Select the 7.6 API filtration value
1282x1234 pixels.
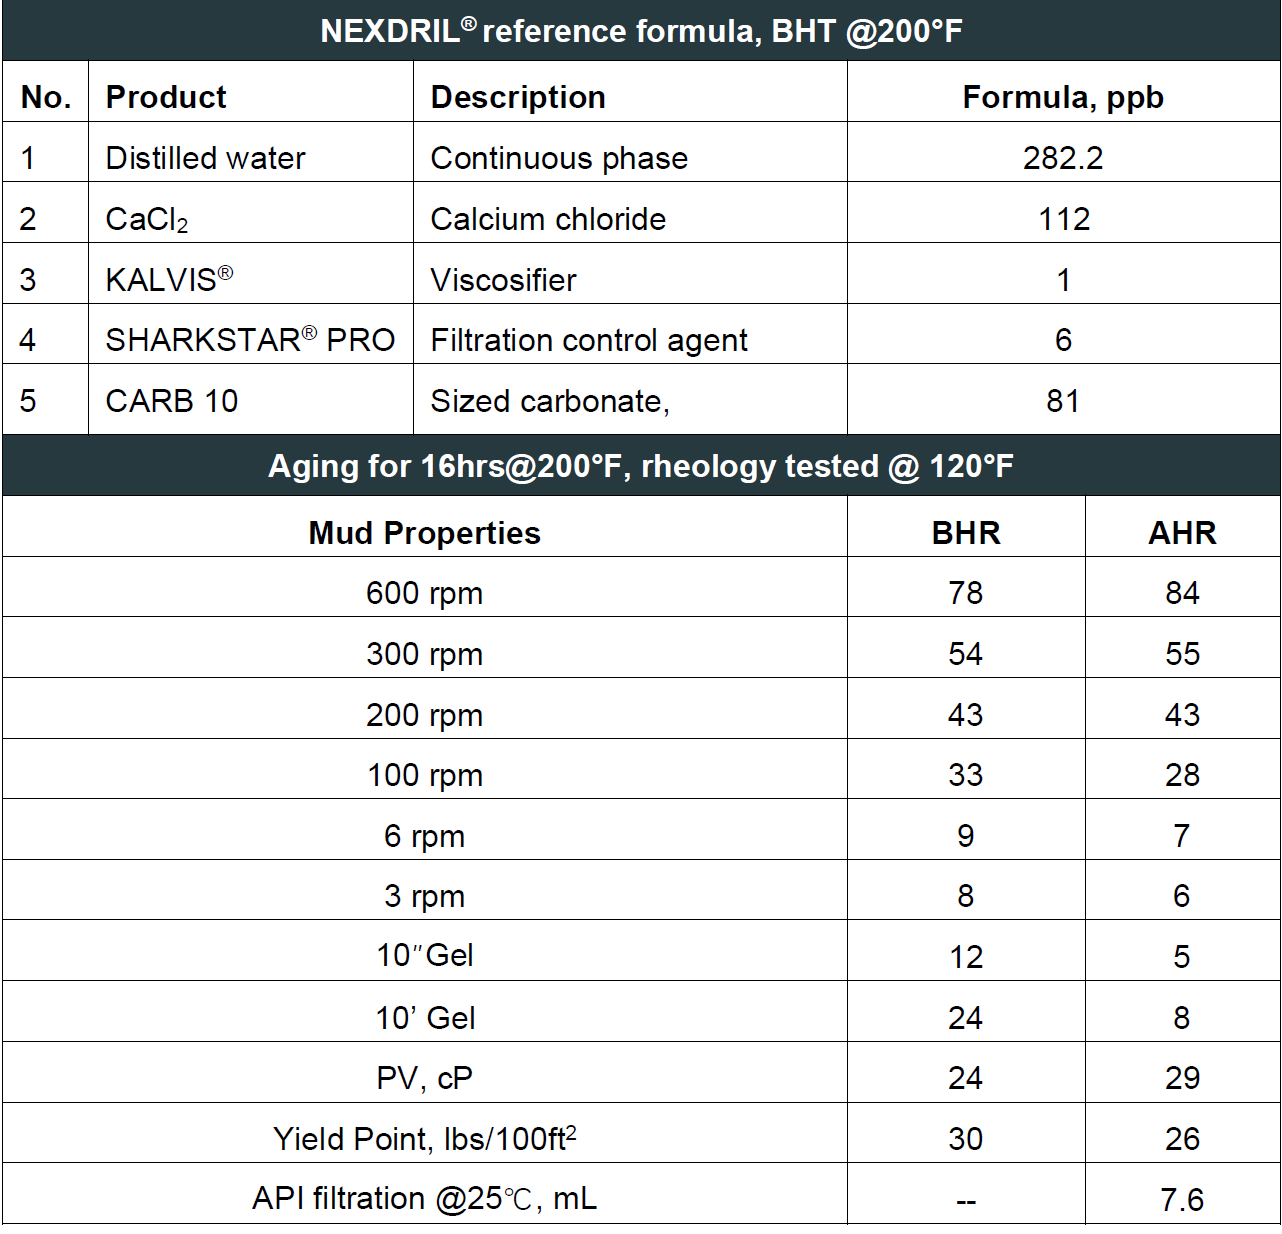pyautogui.click(x=1182, y=1199)
